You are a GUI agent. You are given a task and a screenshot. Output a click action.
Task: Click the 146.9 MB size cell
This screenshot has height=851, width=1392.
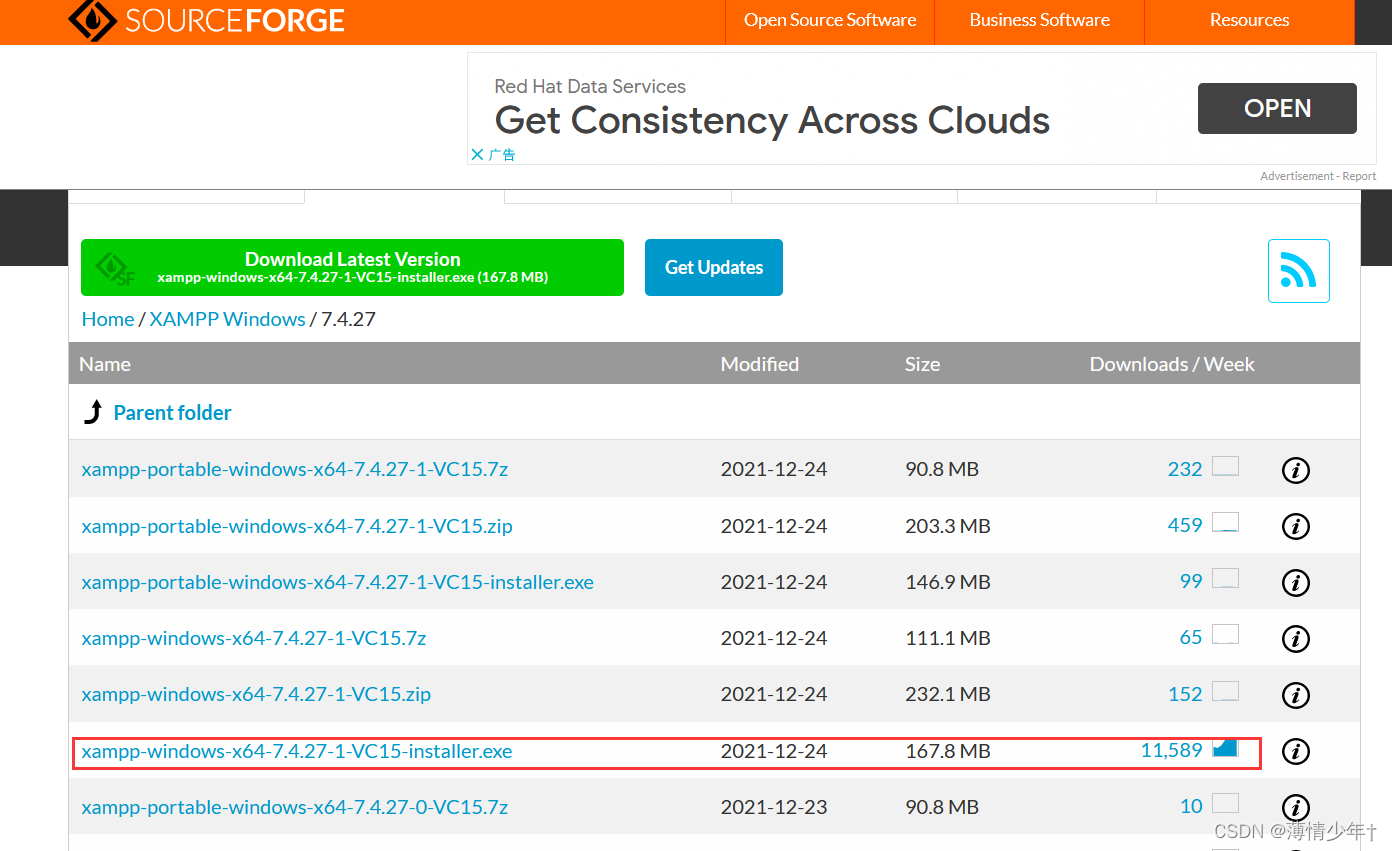coord(948,582)
